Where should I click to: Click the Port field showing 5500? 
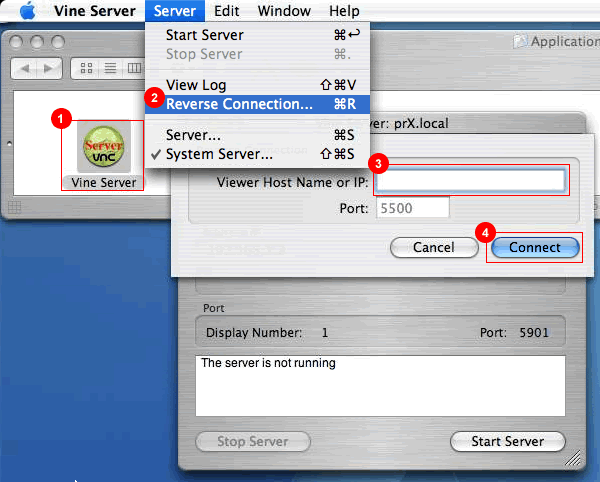[x=412, y=208]
